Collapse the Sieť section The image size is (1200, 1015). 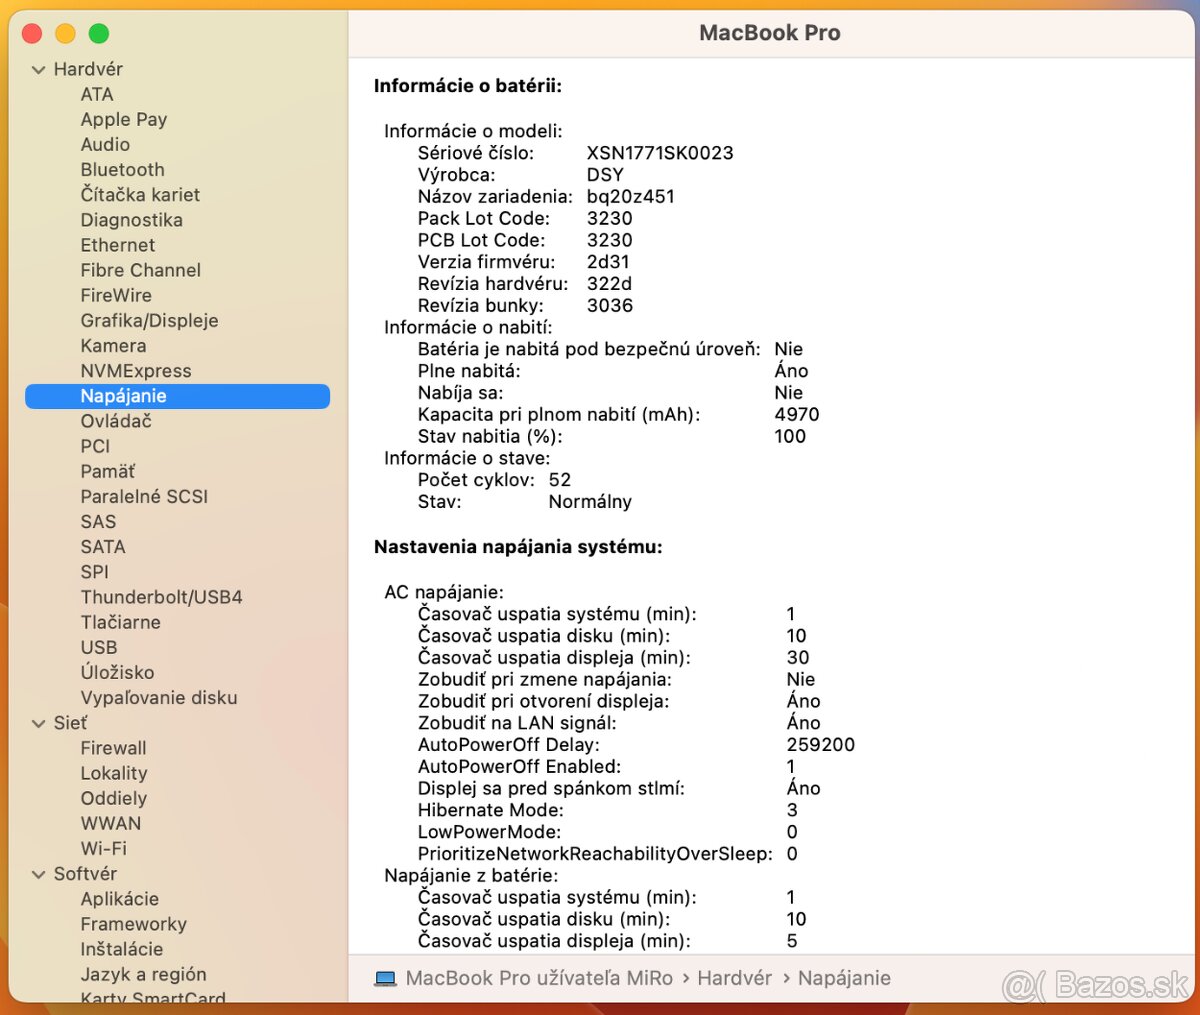click(x=38, y=722)
